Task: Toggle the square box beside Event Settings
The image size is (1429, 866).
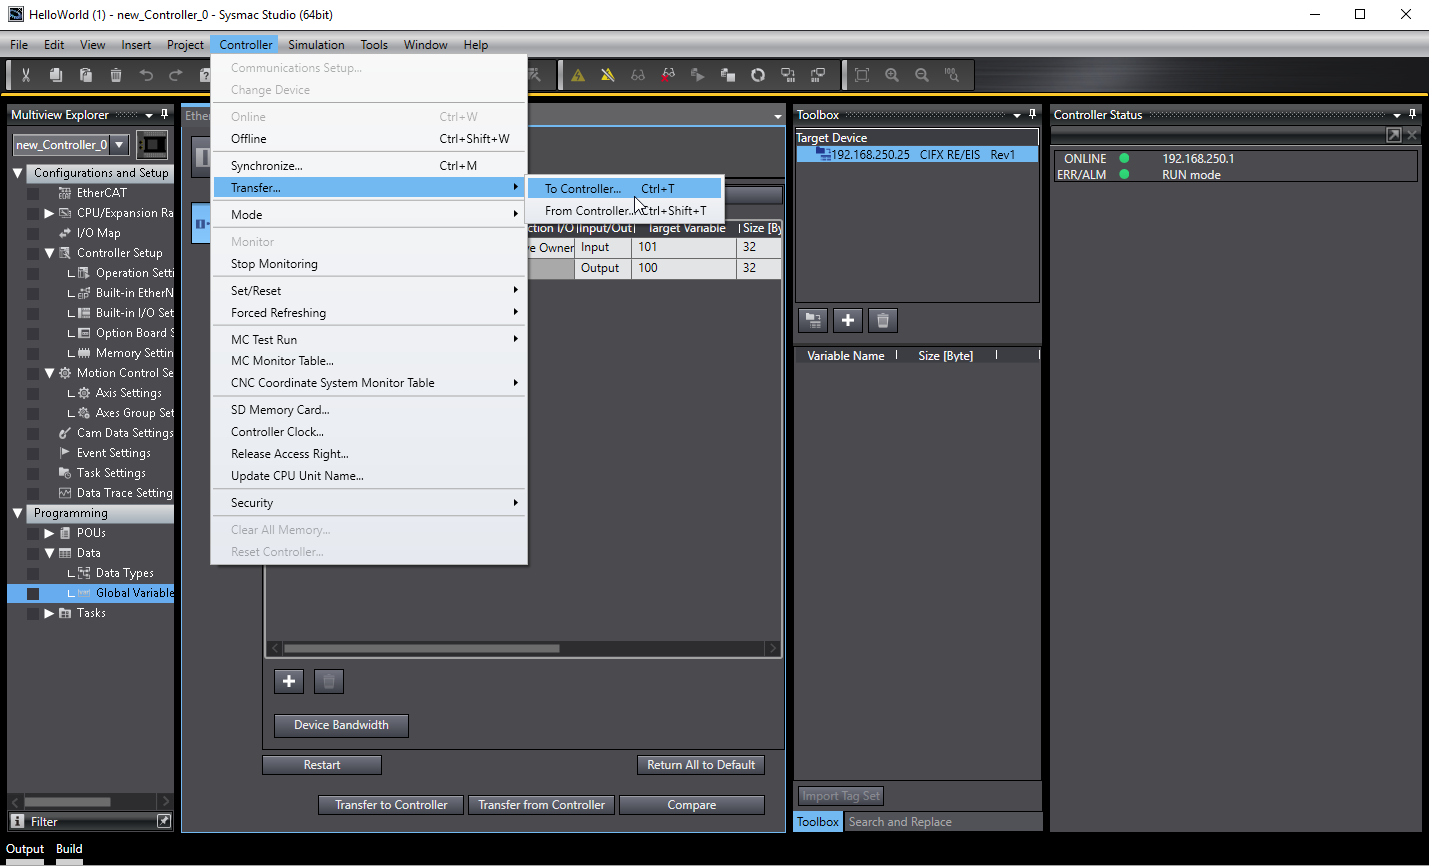Action: 33,453
